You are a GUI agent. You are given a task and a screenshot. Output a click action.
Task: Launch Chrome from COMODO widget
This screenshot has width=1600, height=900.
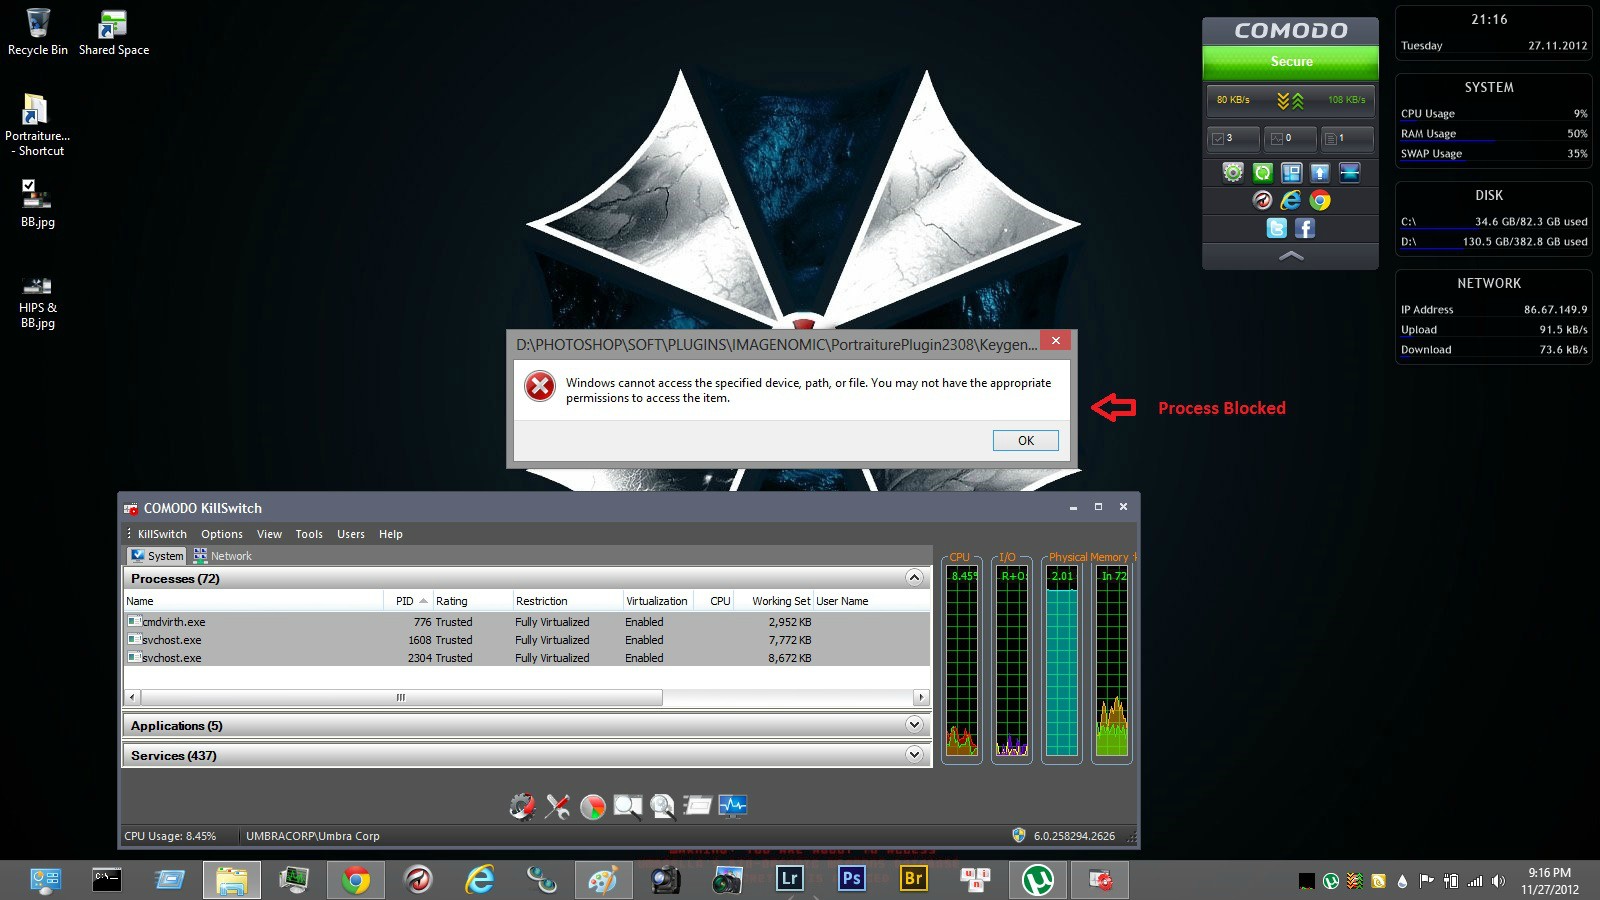1320,200
